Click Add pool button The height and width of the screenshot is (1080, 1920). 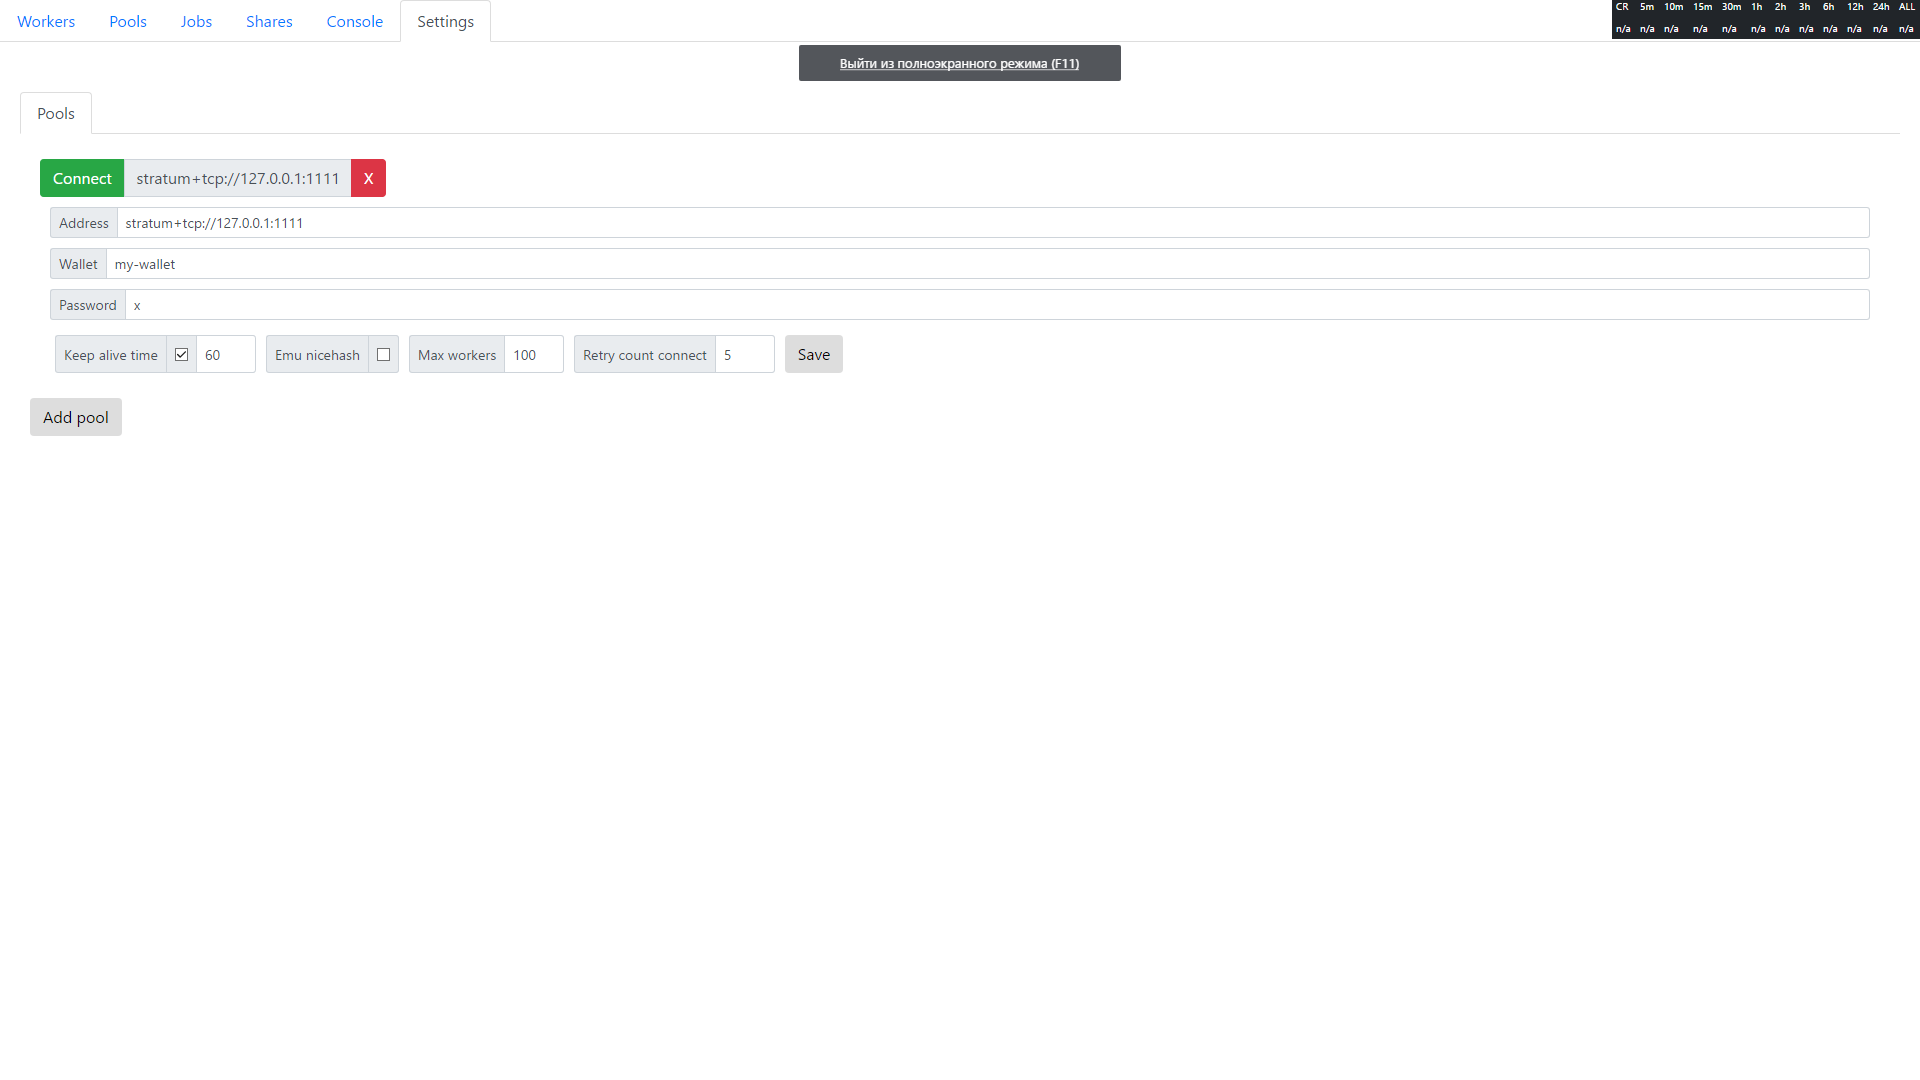coord(75,417)
